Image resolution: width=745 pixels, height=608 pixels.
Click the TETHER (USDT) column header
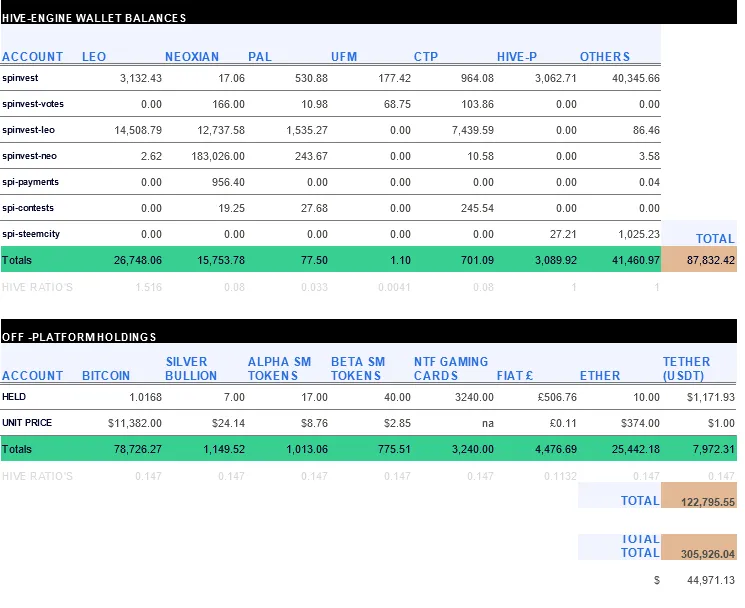(687, 369)
